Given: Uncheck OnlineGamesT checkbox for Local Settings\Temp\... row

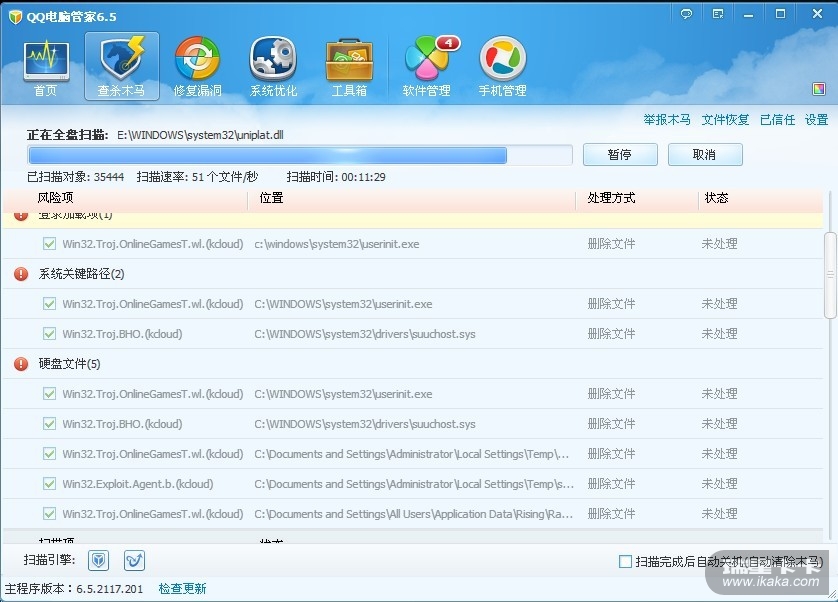Looking at the screenshot, I should pos(49,454).
